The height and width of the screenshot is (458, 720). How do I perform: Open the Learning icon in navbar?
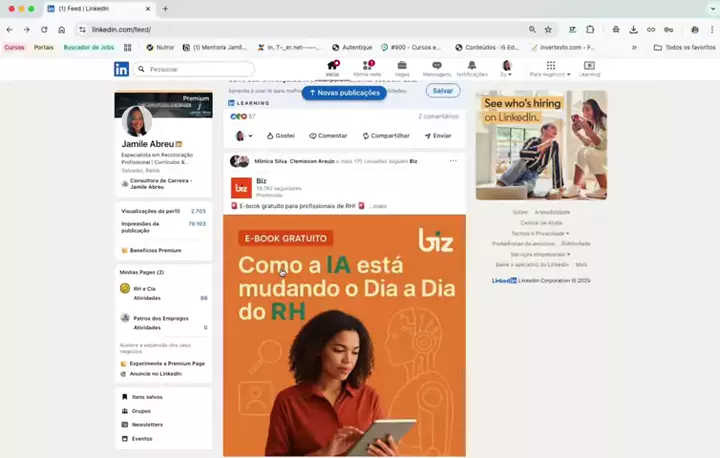click(589, 68)
